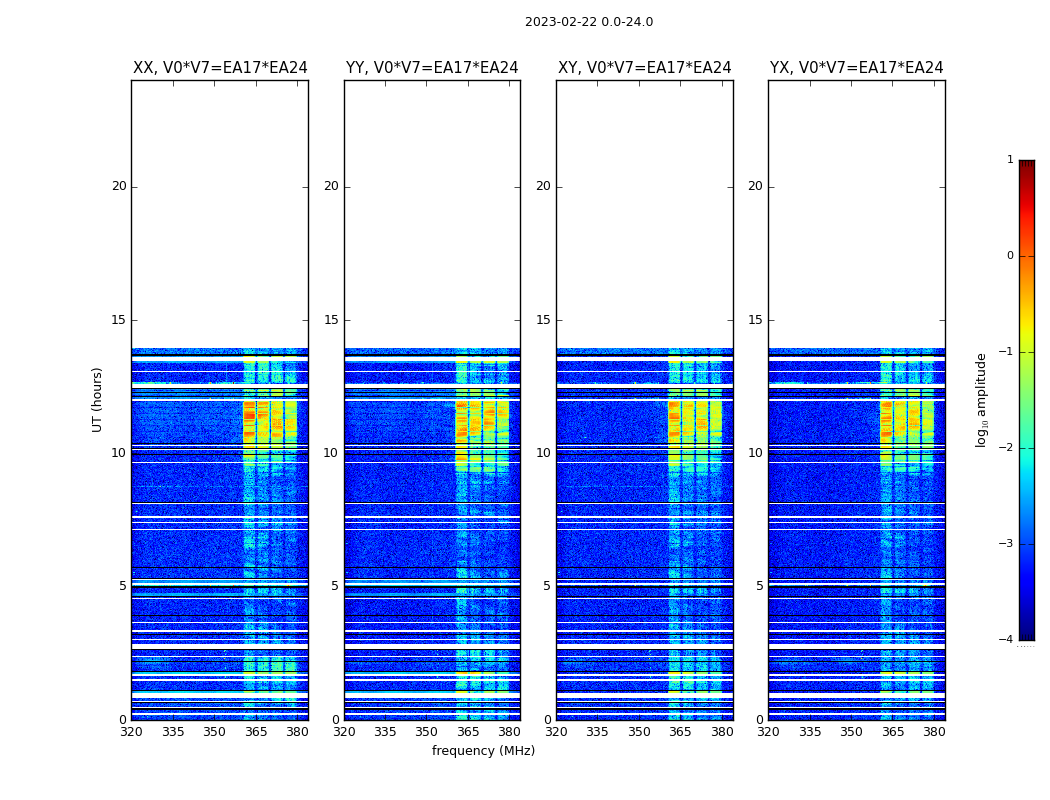Click the XY spectrogram heatmap
The height and width of the screenshot is (800, 1050).
[x=645, y=400]
